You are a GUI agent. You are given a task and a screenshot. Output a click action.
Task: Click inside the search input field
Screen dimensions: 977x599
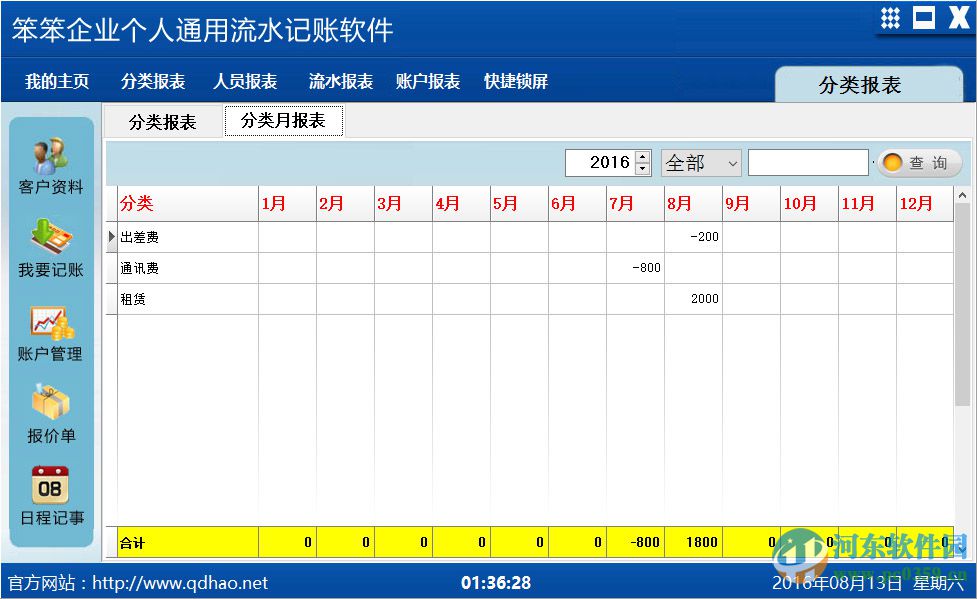click(x=808, y=162)
